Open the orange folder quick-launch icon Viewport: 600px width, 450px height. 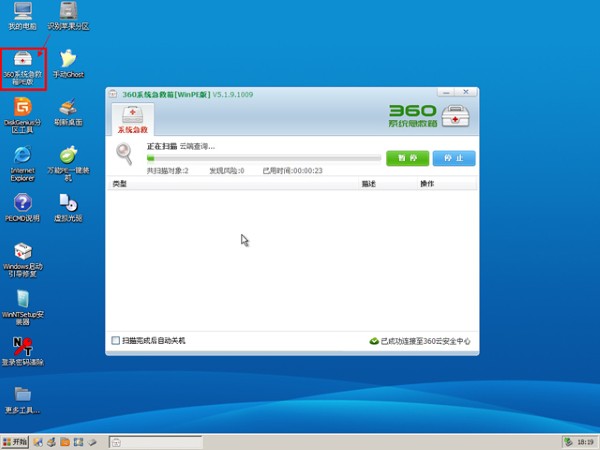click(65, 442)
